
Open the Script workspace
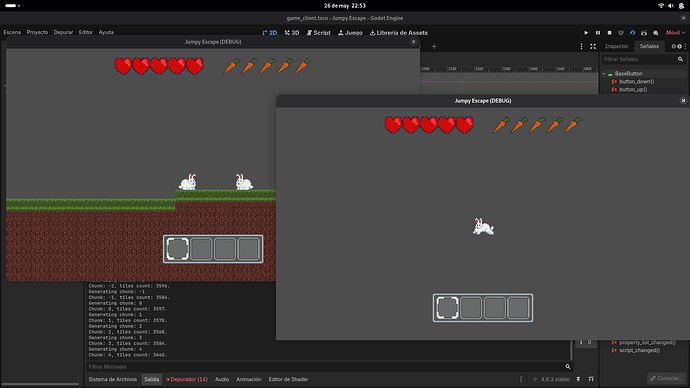click(319, 33)
